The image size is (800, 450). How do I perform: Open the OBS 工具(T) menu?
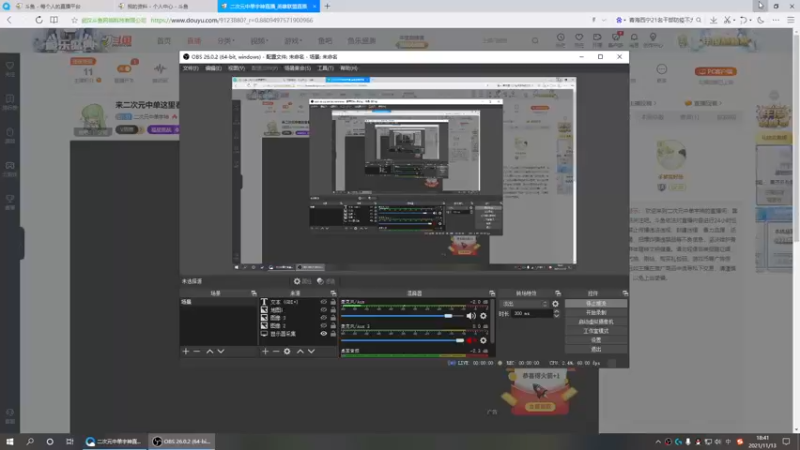click(326, 68)
